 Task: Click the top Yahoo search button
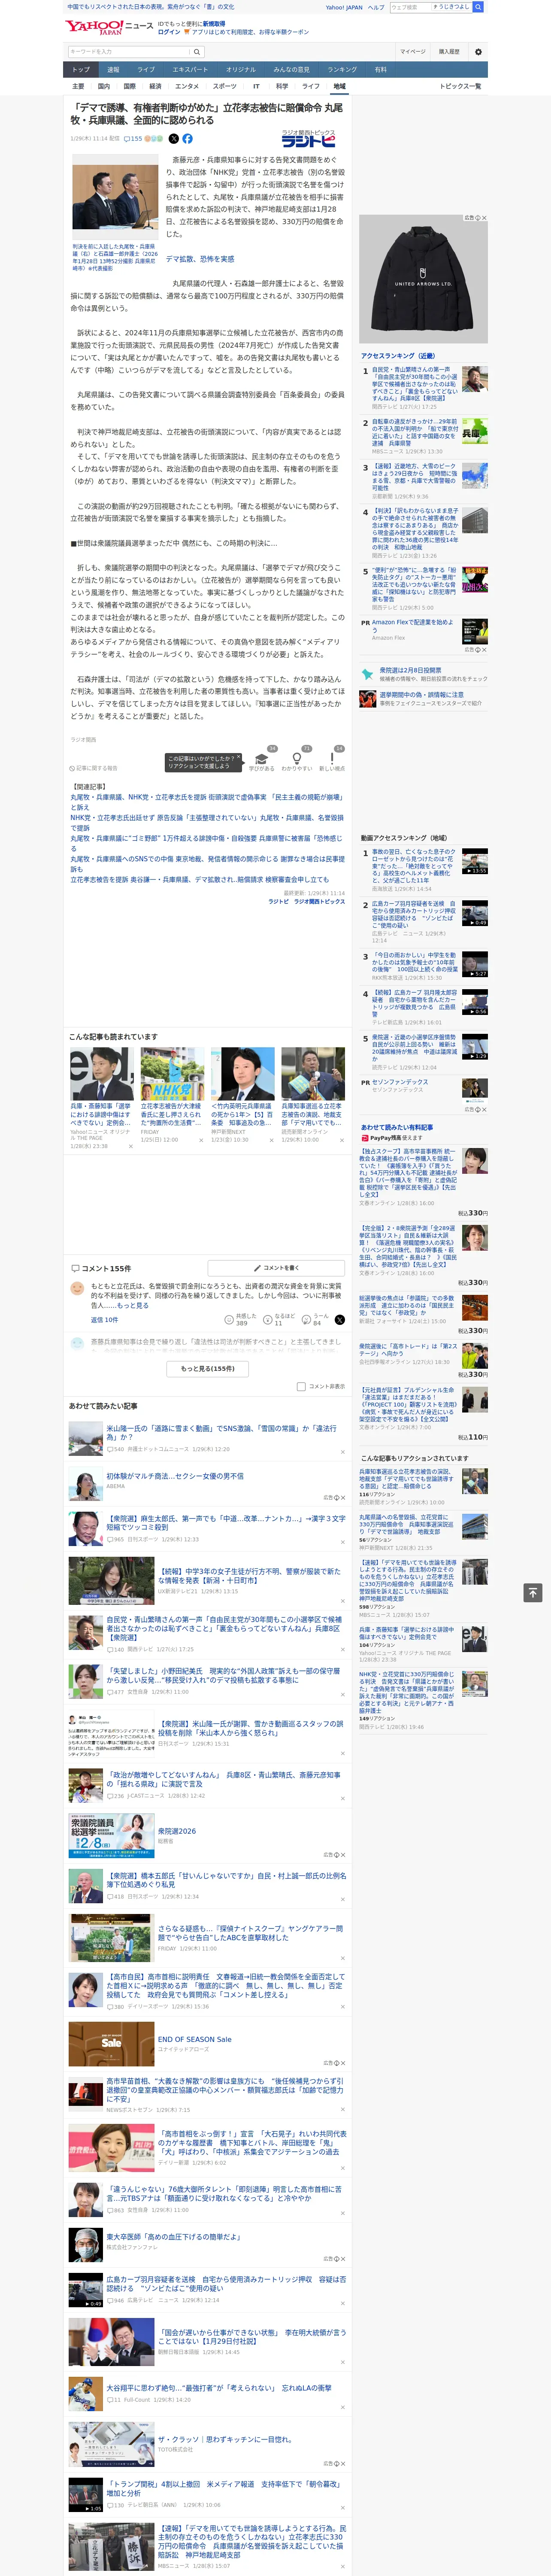tap(478, 7)
